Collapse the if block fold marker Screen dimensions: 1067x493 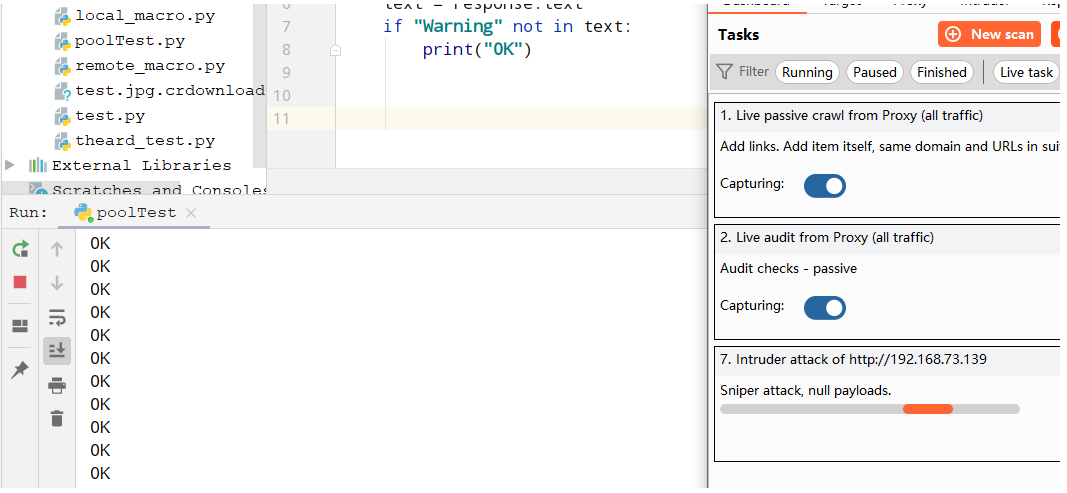(335, 49)
